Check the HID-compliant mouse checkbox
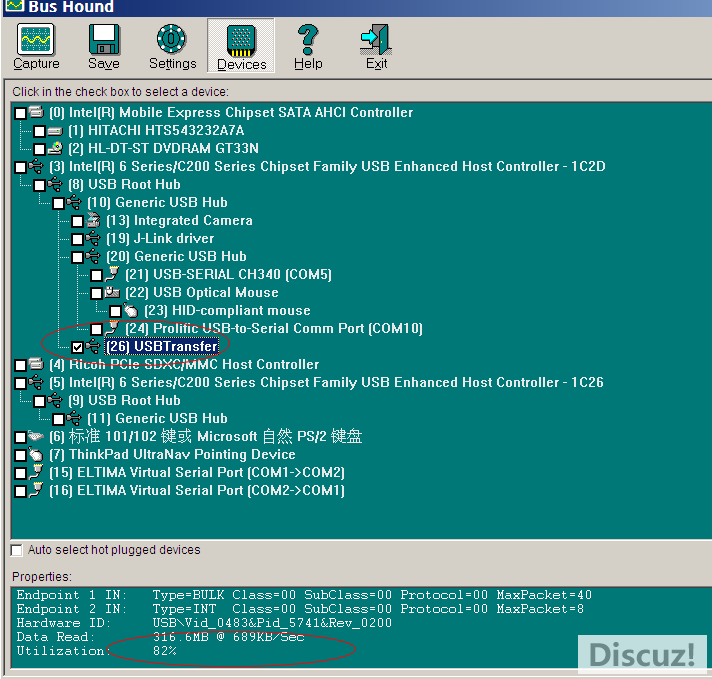This screenshot has height=679, width=712. coord(116,311)
